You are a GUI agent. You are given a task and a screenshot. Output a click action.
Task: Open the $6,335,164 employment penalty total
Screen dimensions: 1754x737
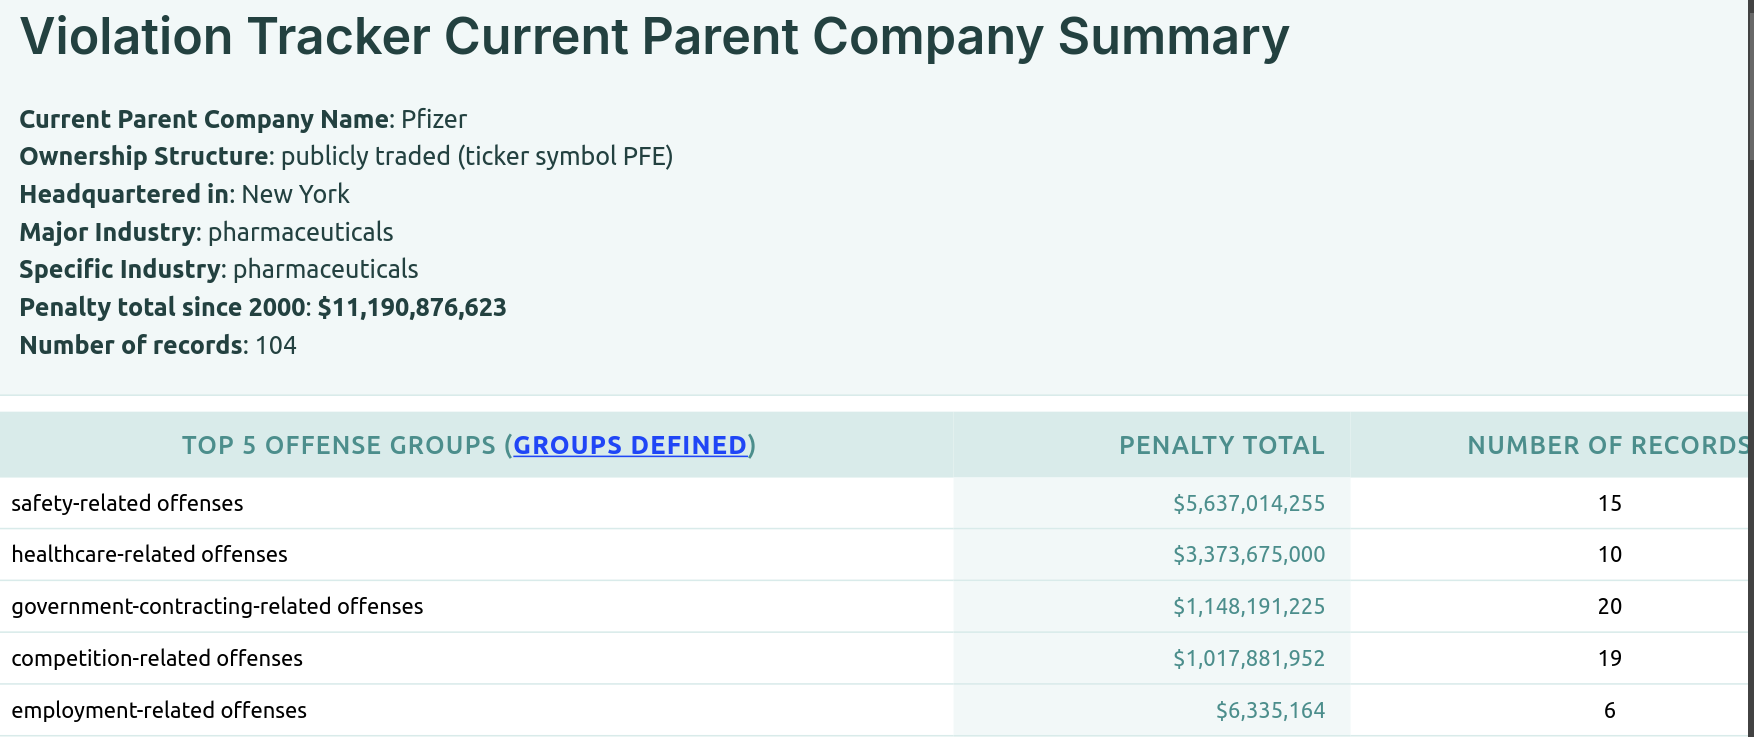pyautogui.click(x=1269, y=710)
